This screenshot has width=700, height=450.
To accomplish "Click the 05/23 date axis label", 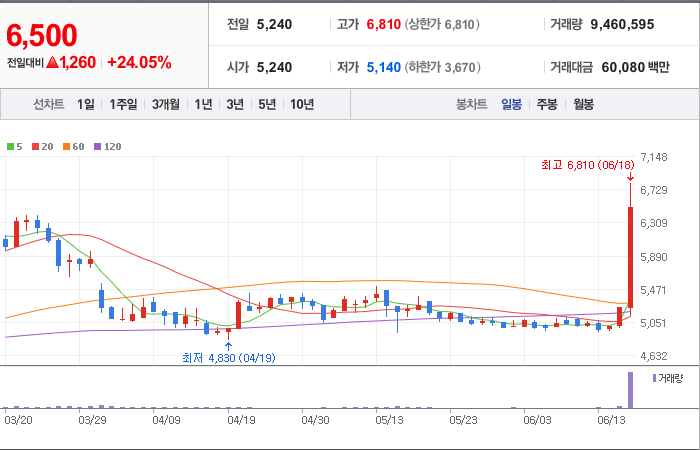I will pos(463,420).
